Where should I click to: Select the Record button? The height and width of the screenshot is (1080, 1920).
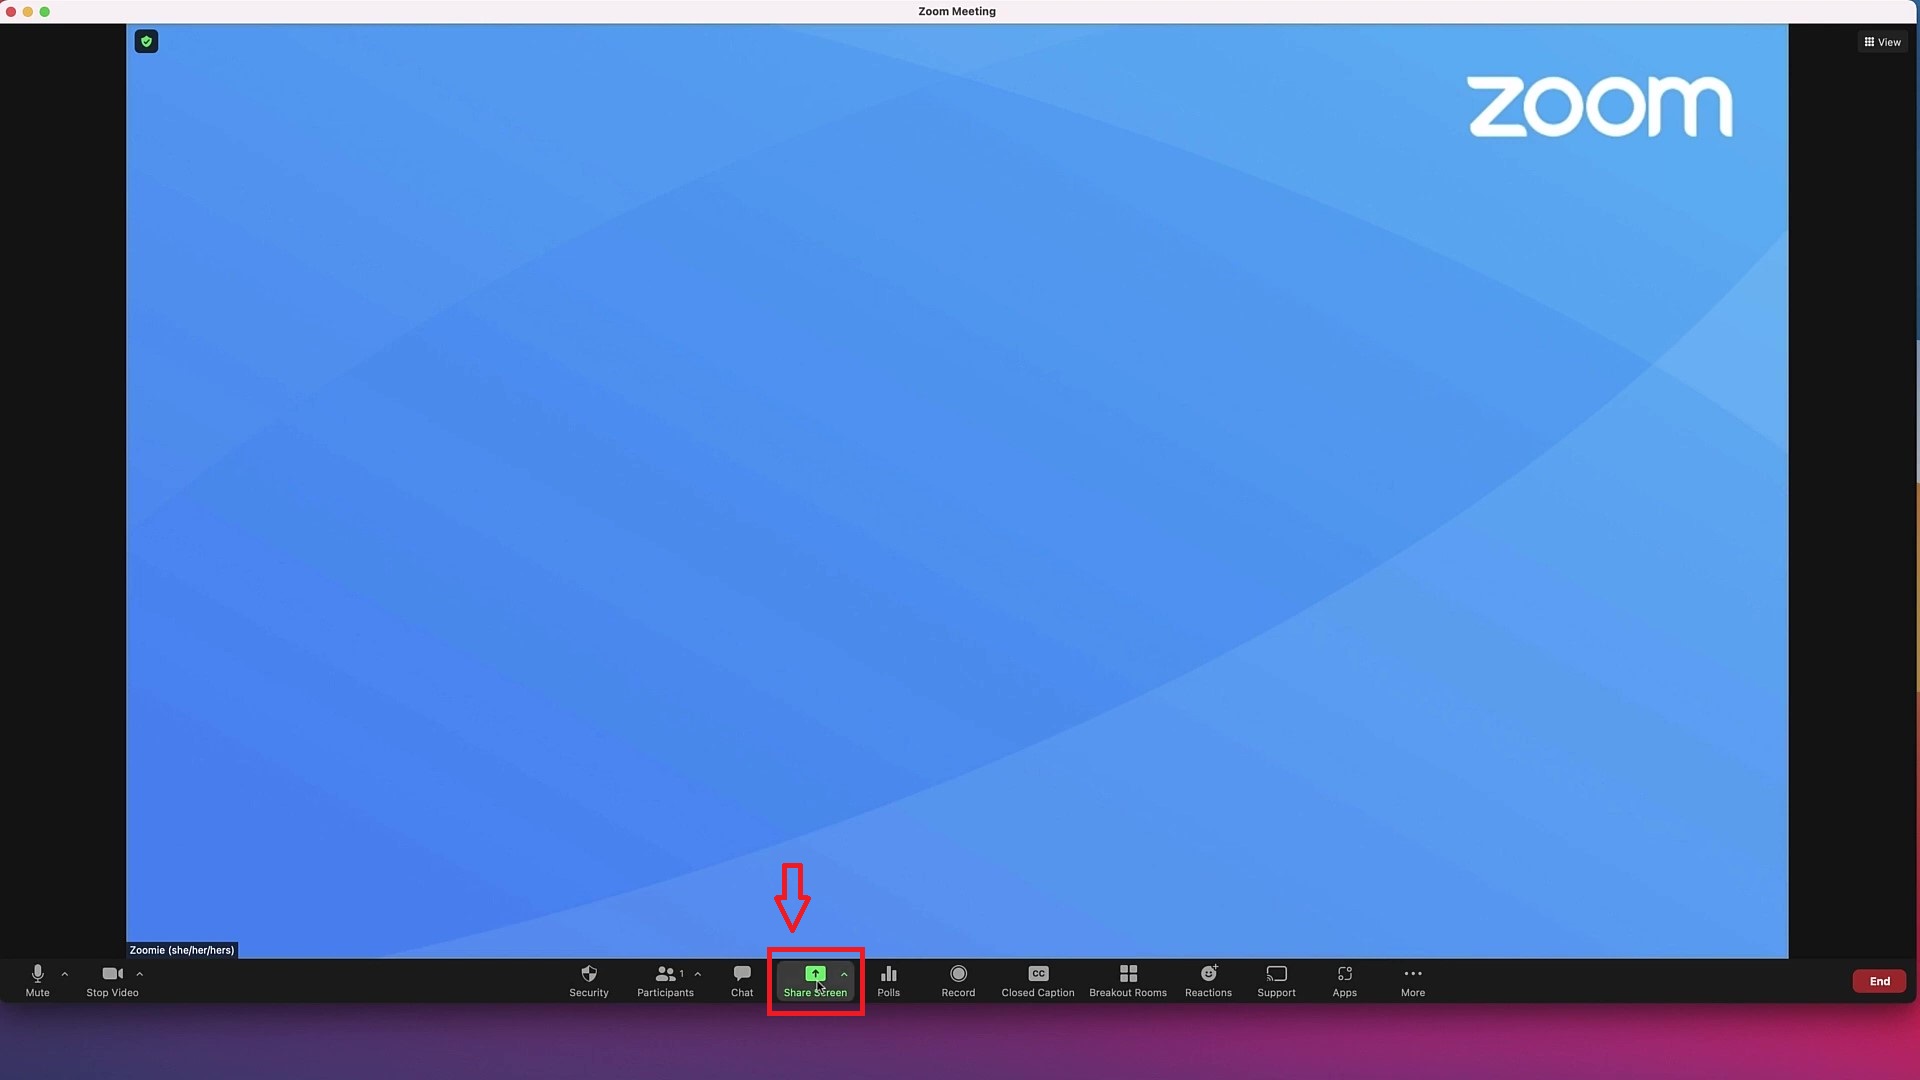[959, 980]
